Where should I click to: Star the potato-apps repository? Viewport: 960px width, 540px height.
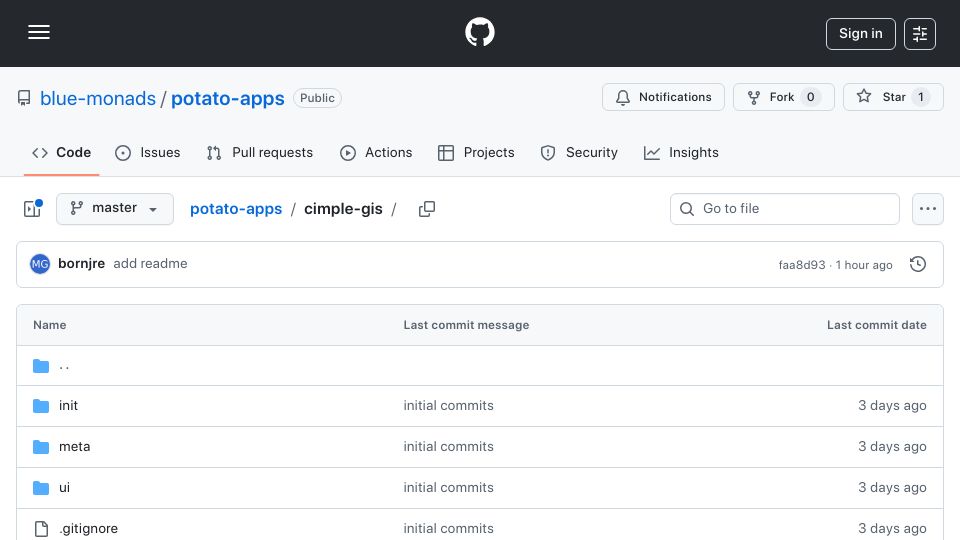click(x=893, y=97)
